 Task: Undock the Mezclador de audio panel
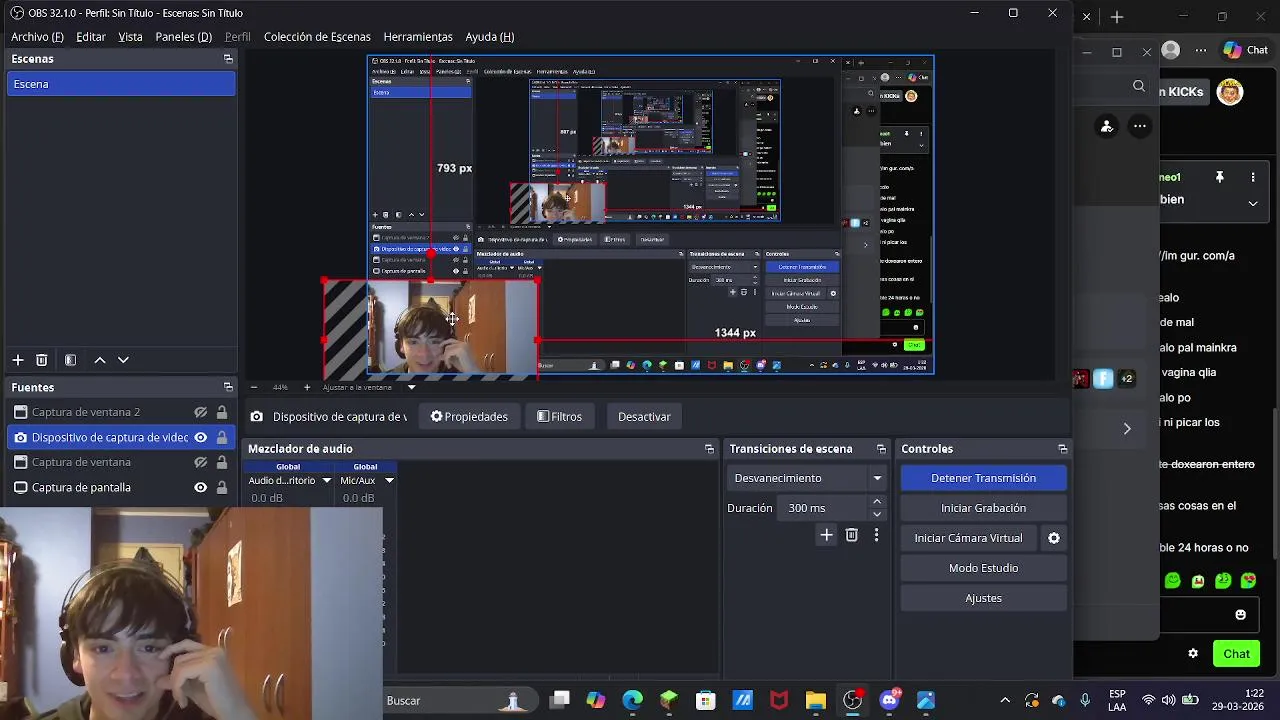coord(709,449)
